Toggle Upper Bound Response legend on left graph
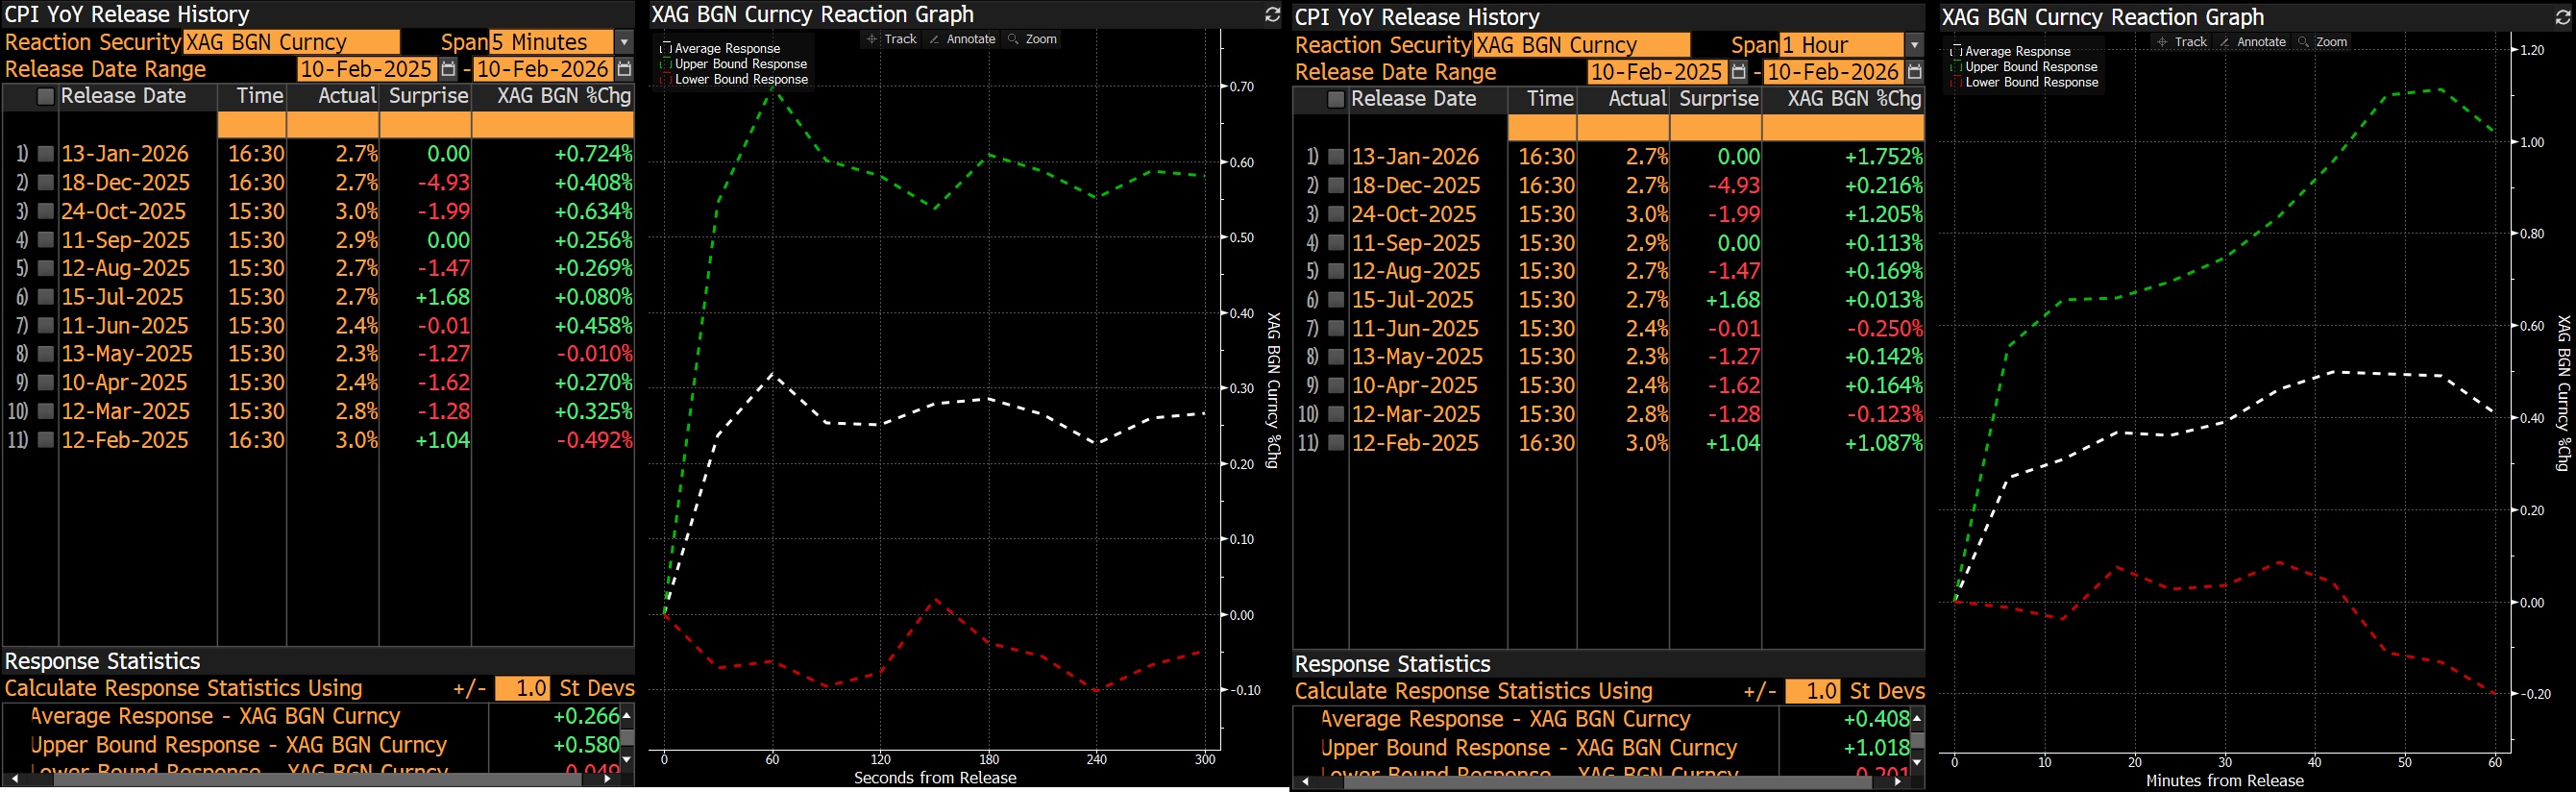Screen dimensions: 2576x792 [666, 64]
